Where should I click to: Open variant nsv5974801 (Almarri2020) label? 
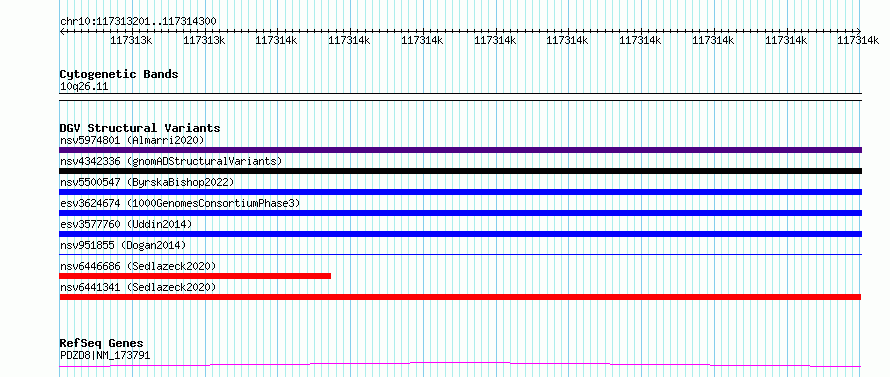(132, 140)
